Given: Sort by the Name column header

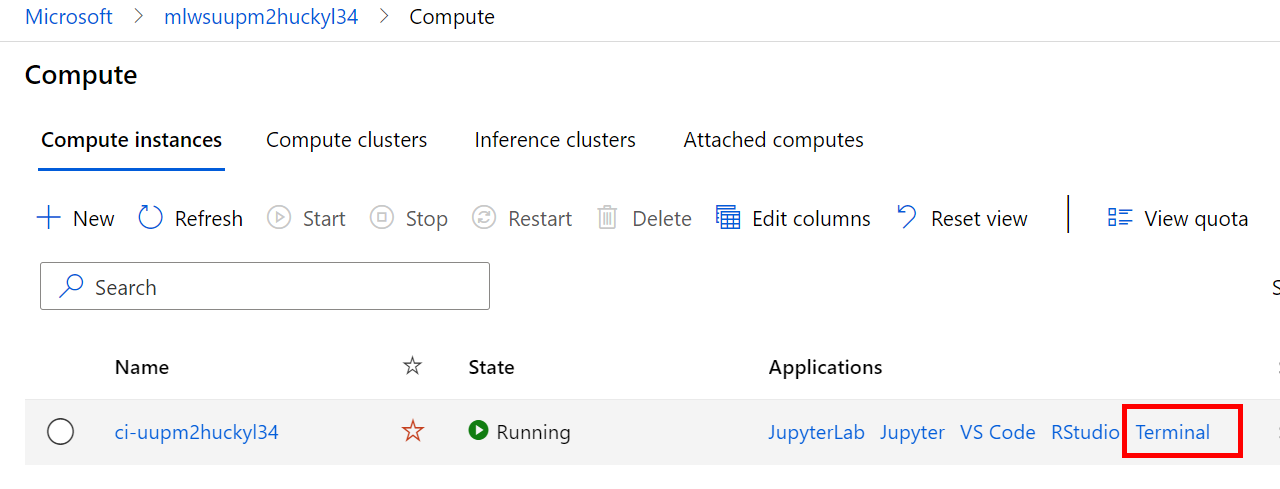Looking at the screenshot, I should [142, 367].
